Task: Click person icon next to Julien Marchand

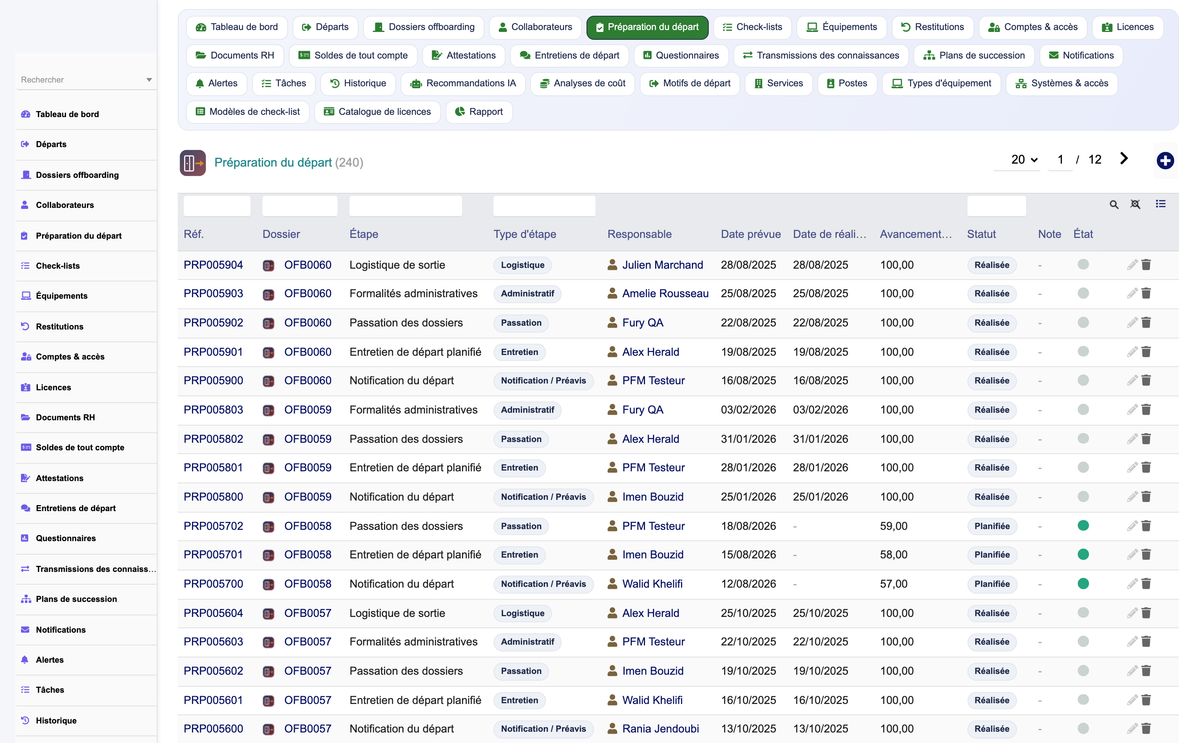Action: (x=612, y=265)
